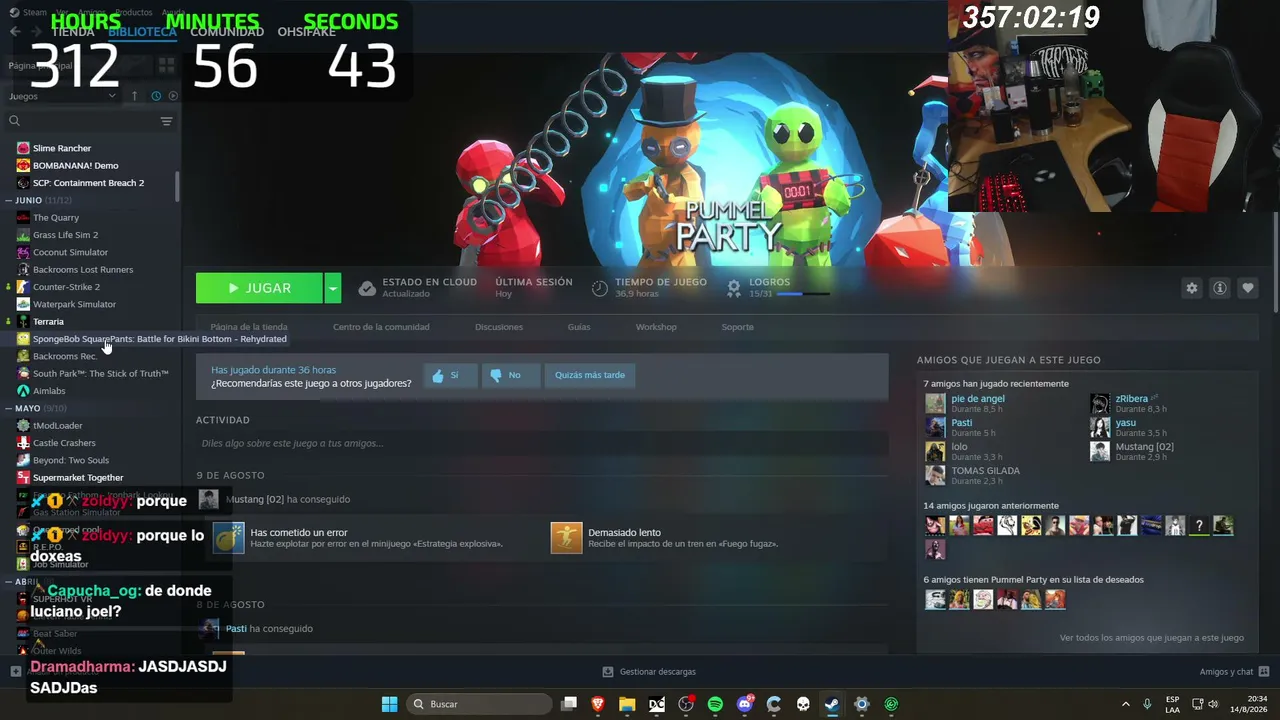The image size is (1280, 720).
Task: View 'Has cometido un error' achievement icon
Action: tap(228, 538)
